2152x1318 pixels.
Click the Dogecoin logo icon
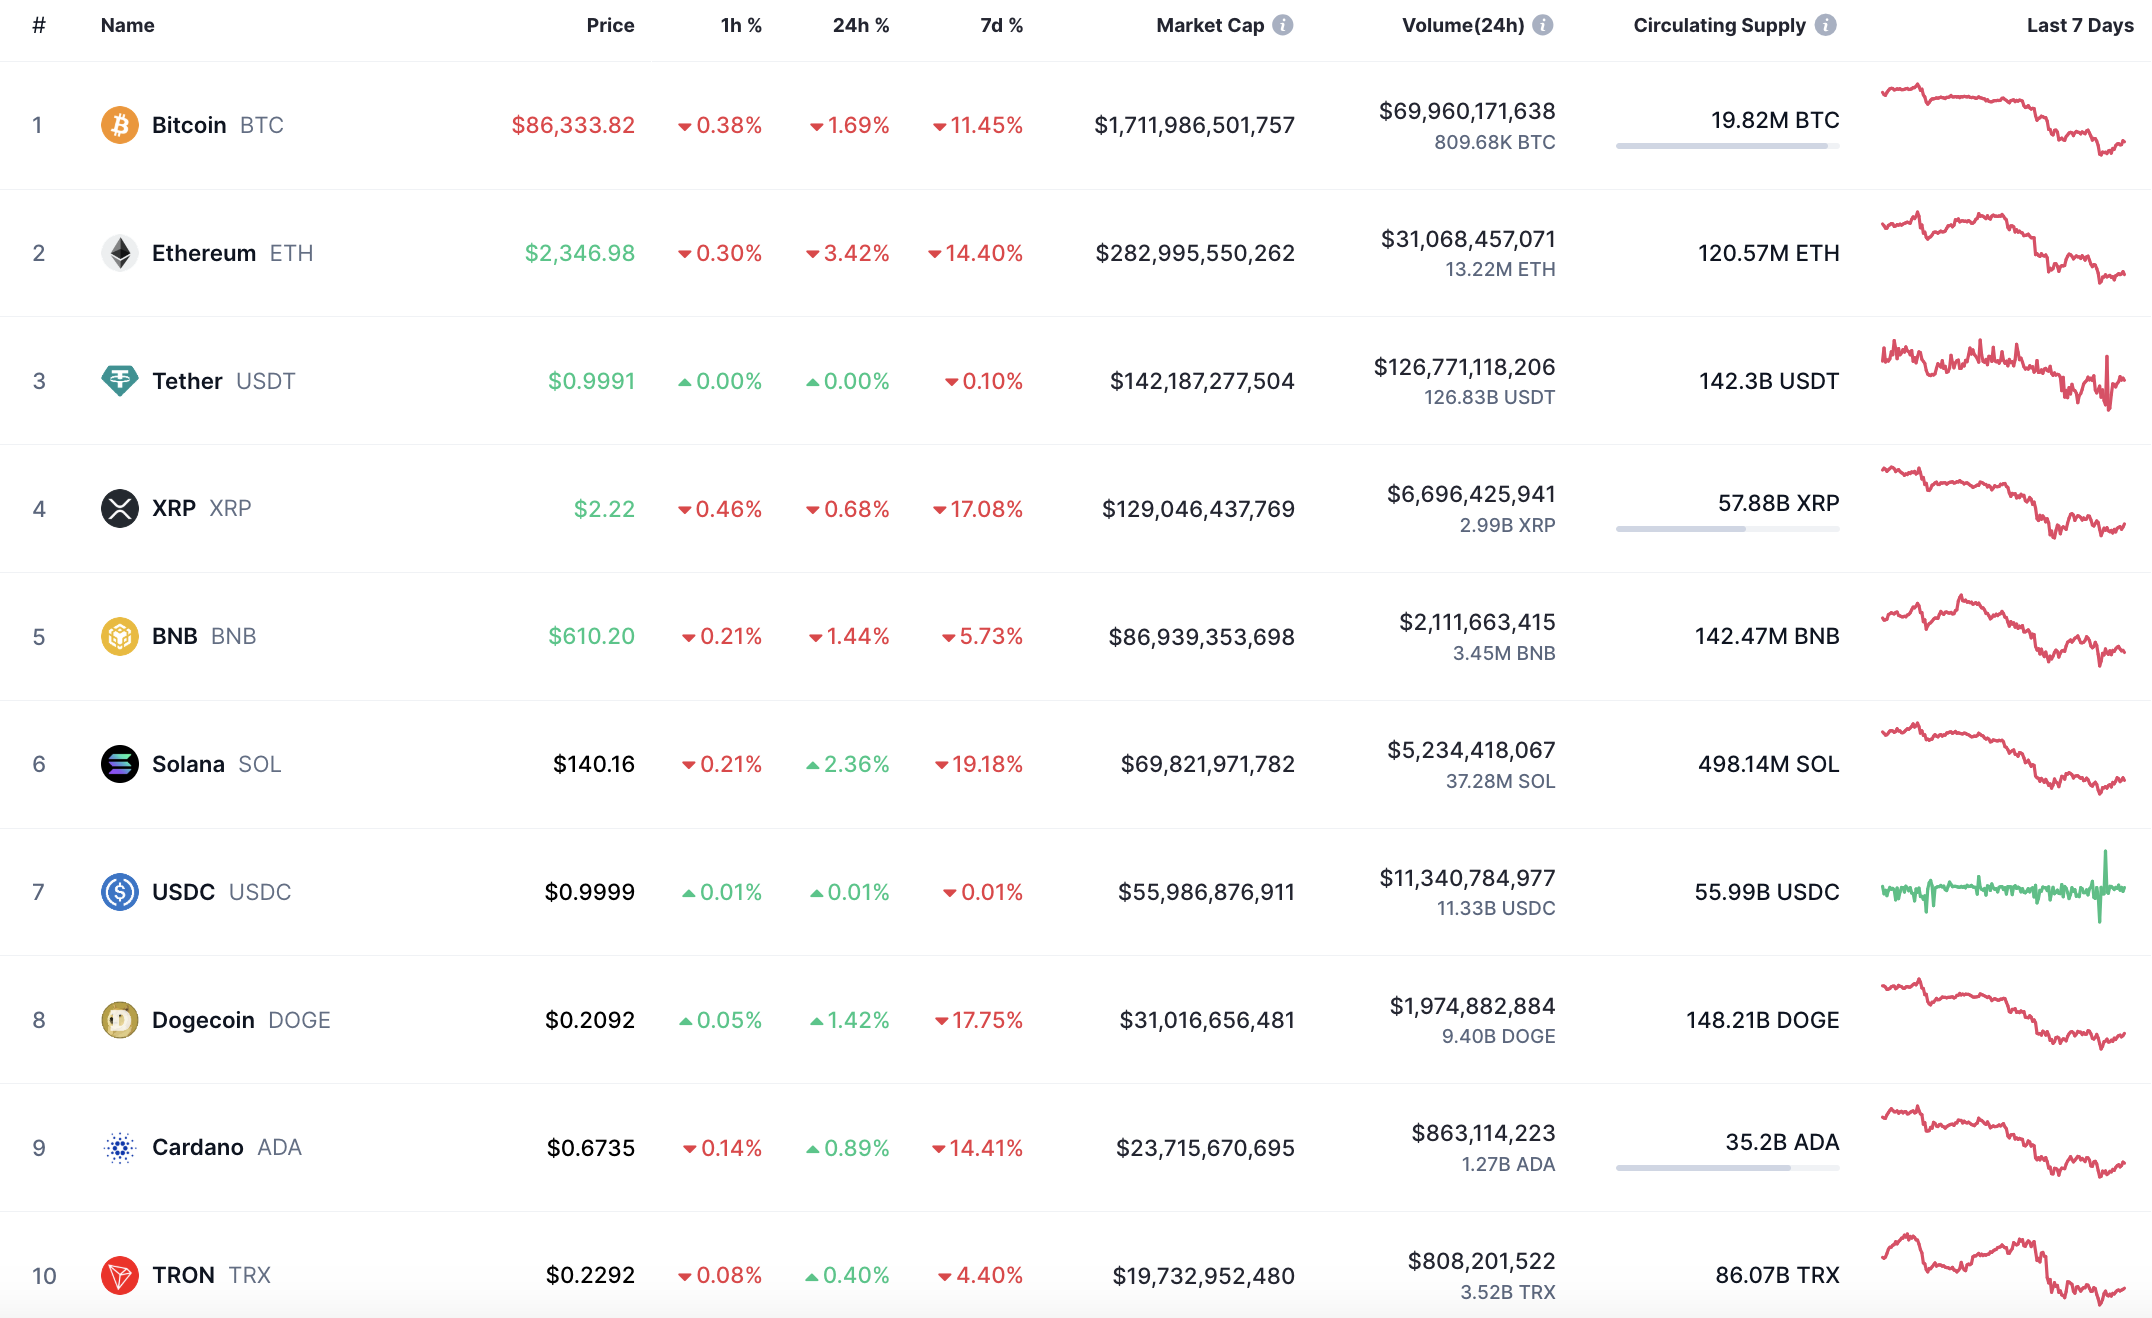(119, 1020)
